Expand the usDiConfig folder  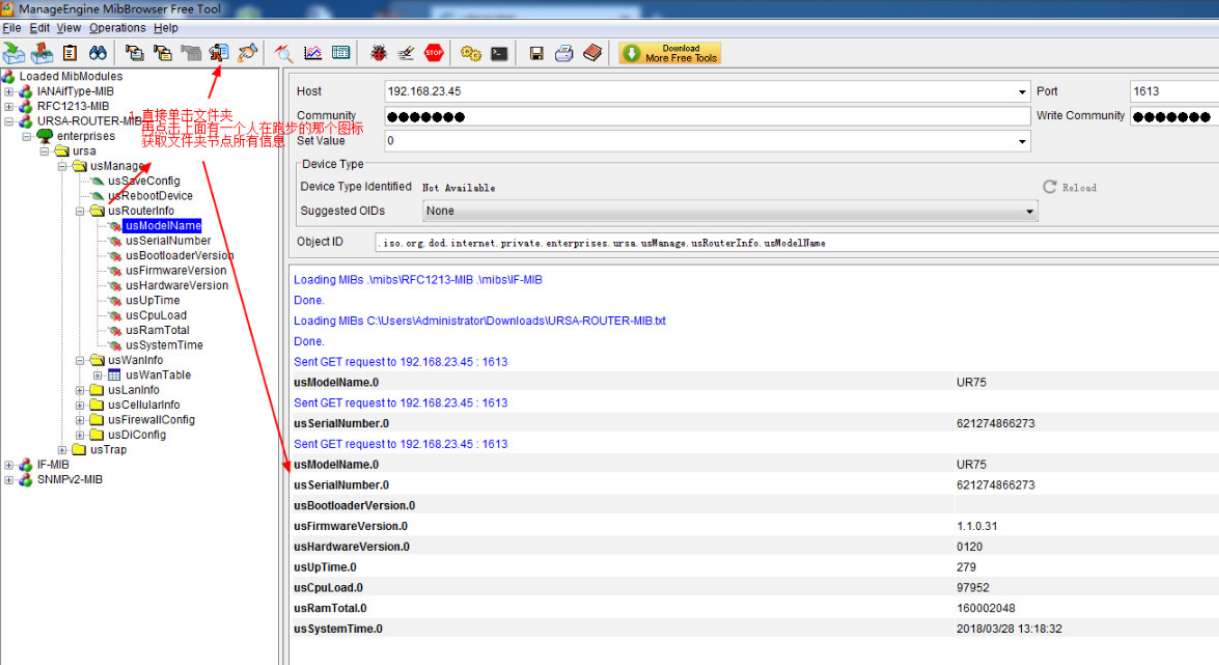point(80,435)
